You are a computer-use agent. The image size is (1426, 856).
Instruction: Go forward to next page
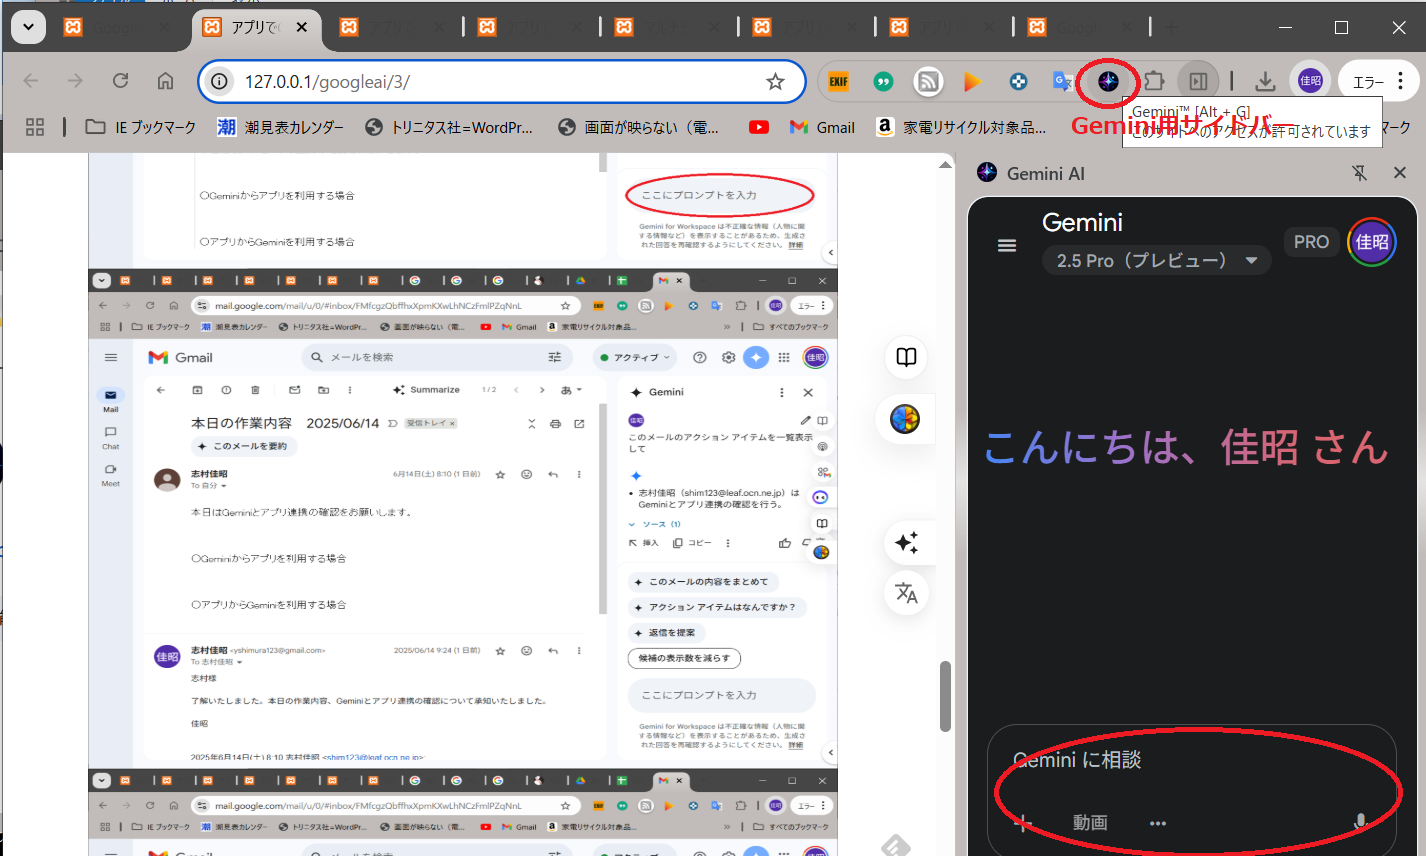tap(76, 81)
